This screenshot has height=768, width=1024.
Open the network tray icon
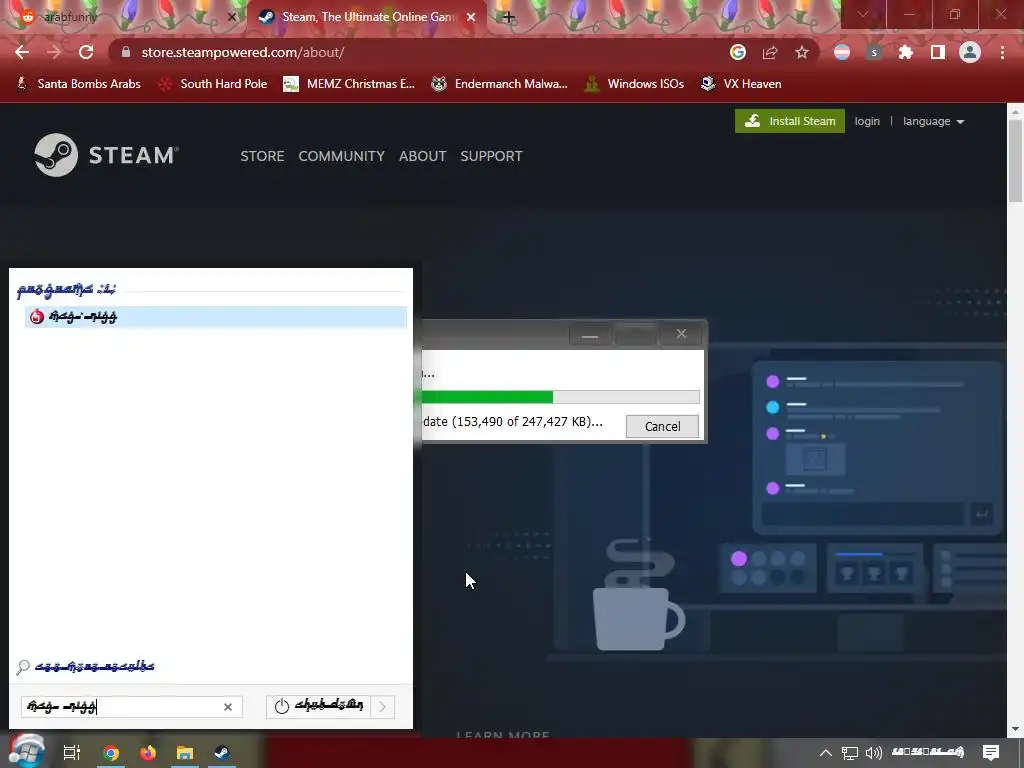point(850,753)
